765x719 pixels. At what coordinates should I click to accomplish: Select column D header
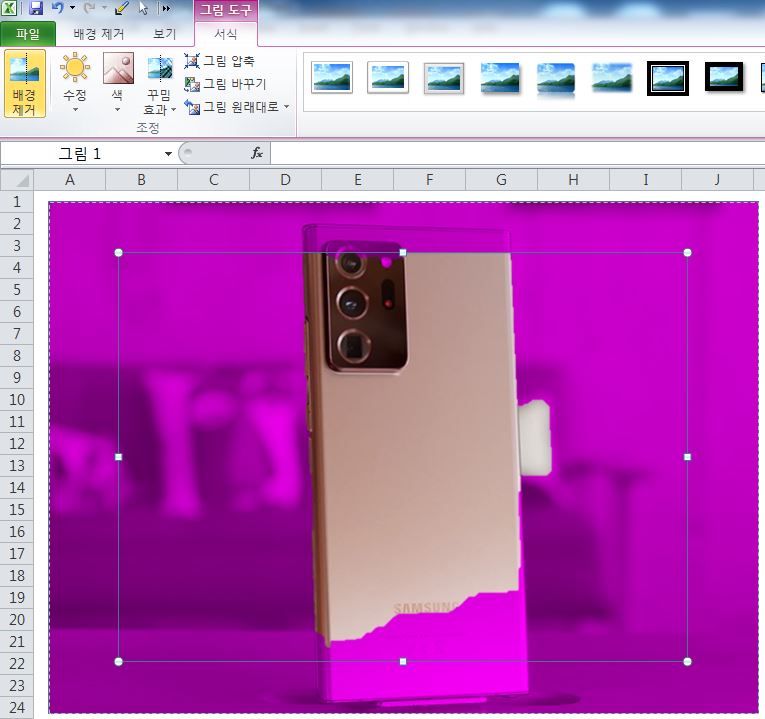click(x=285, y=180)
